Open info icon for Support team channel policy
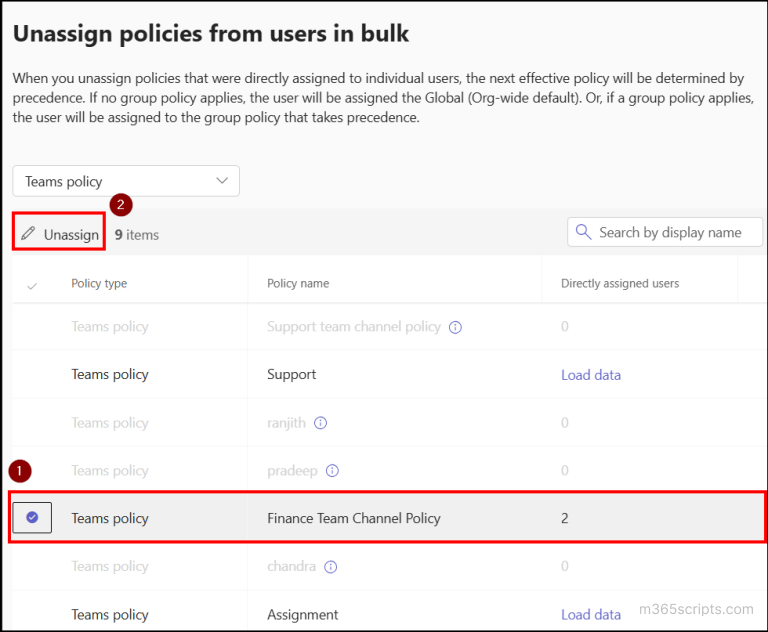 (455, 327)
